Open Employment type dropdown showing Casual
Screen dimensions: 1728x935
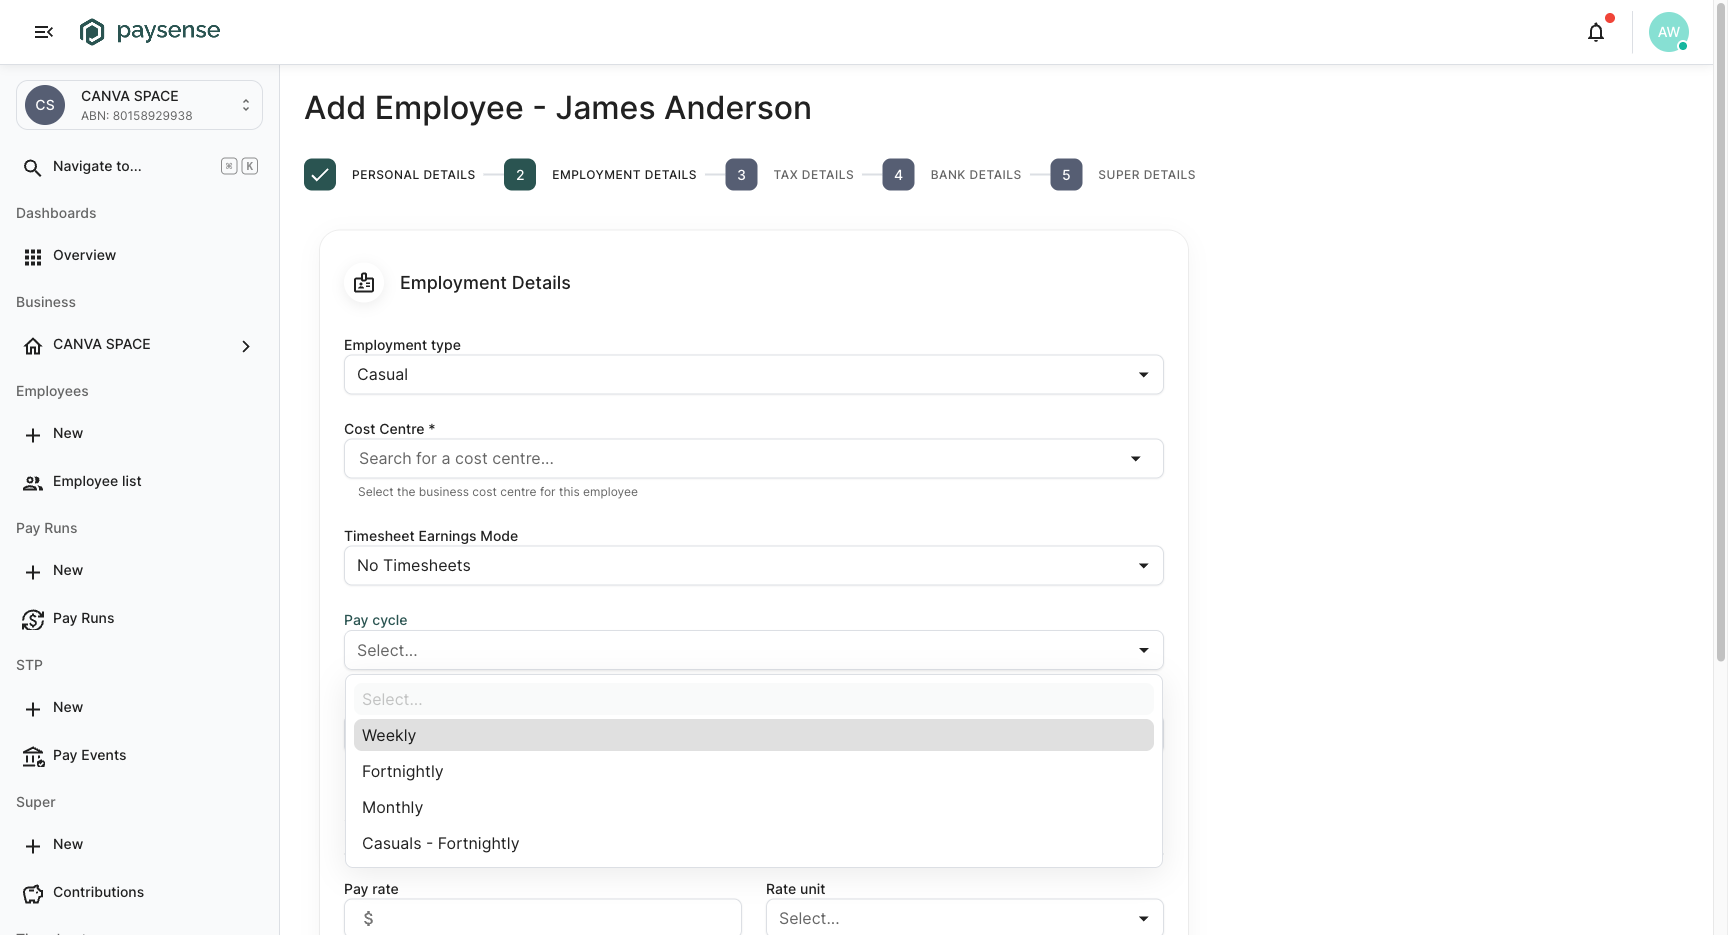(x=754, y=374)
